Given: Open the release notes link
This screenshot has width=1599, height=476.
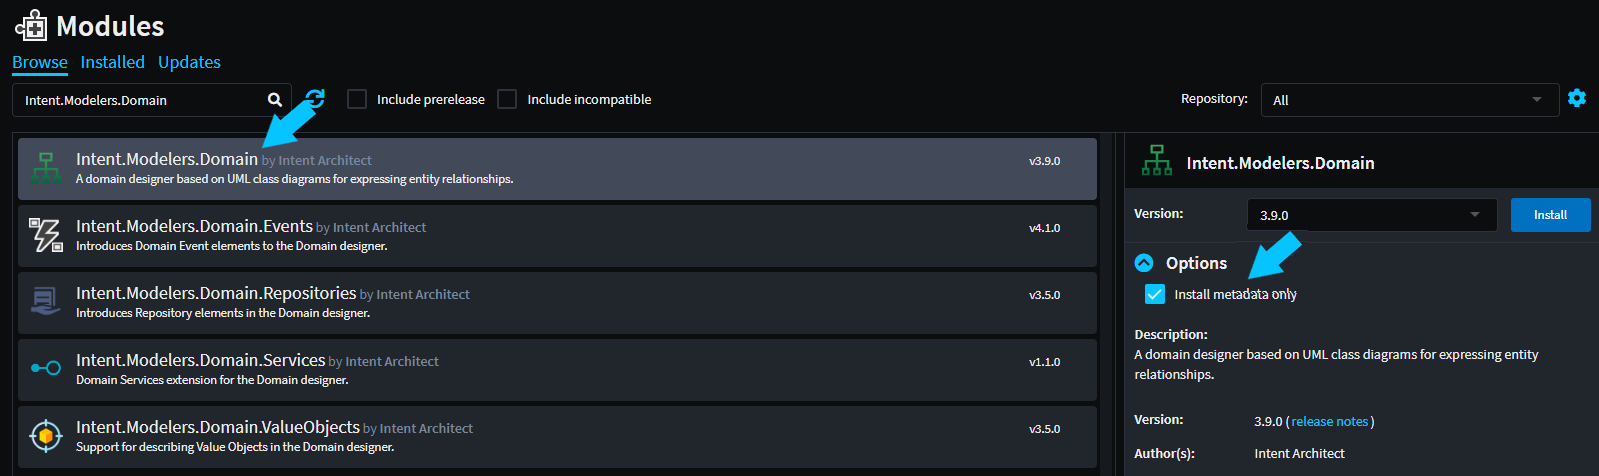Looking at the screenshot, I should [x=1329, y=422].
